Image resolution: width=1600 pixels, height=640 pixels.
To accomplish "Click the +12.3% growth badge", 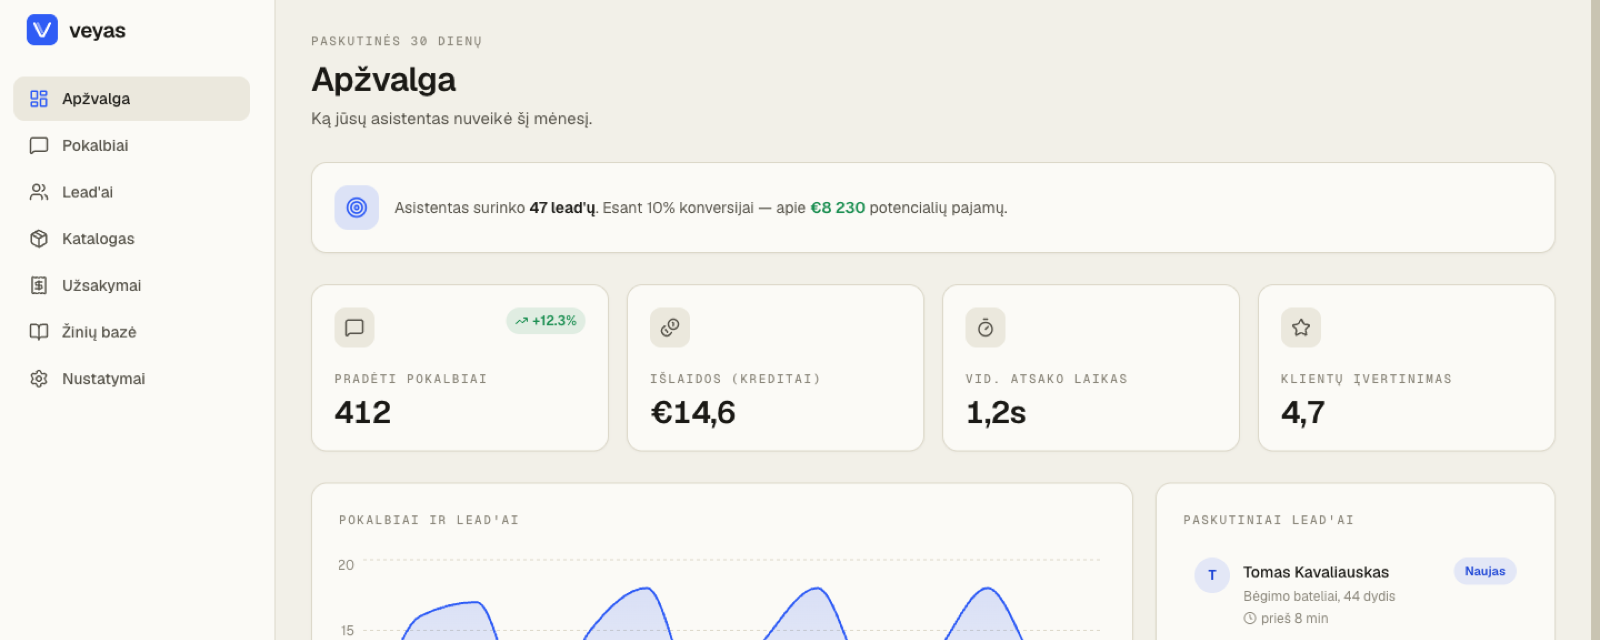I will tap(546, 321).
